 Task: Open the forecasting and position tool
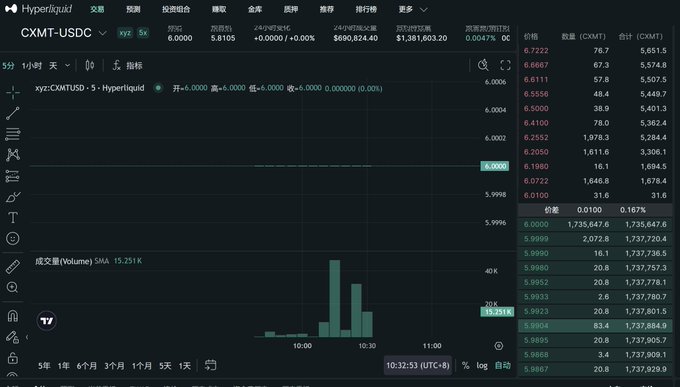pos(13,176)
